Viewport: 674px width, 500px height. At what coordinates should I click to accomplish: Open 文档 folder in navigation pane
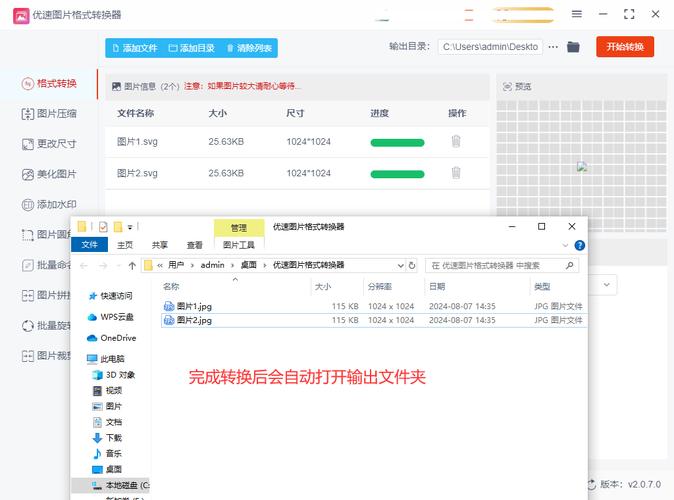107,422
